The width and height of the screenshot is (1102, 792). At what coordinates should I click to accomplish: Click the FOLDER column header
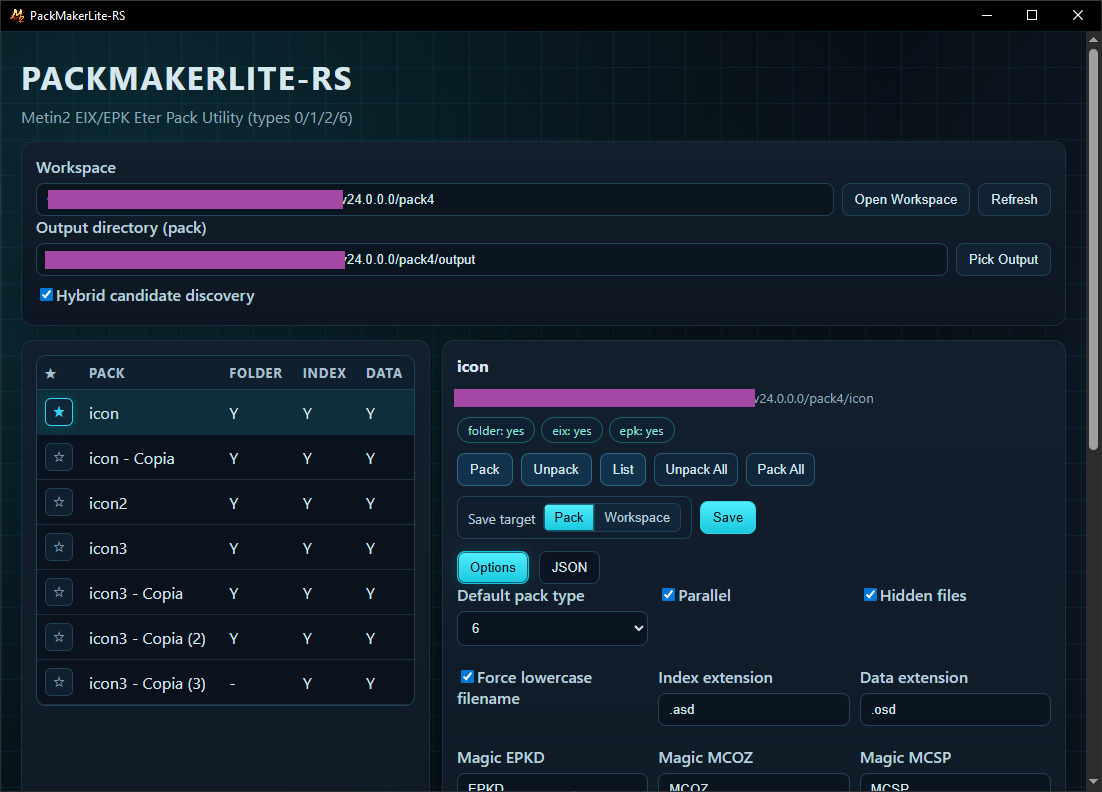[255, 373]
